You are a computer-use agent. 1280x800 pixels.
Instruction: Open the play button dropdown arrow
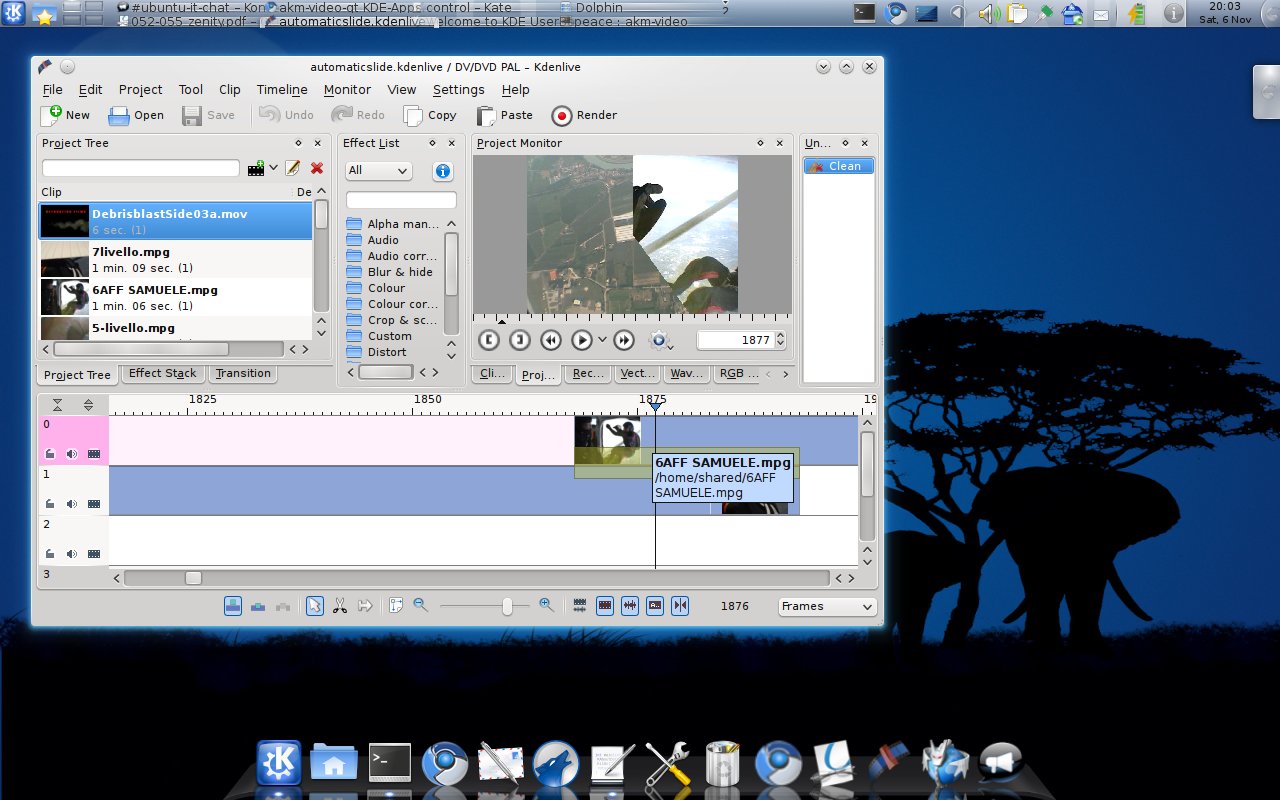tap(602, 341)
